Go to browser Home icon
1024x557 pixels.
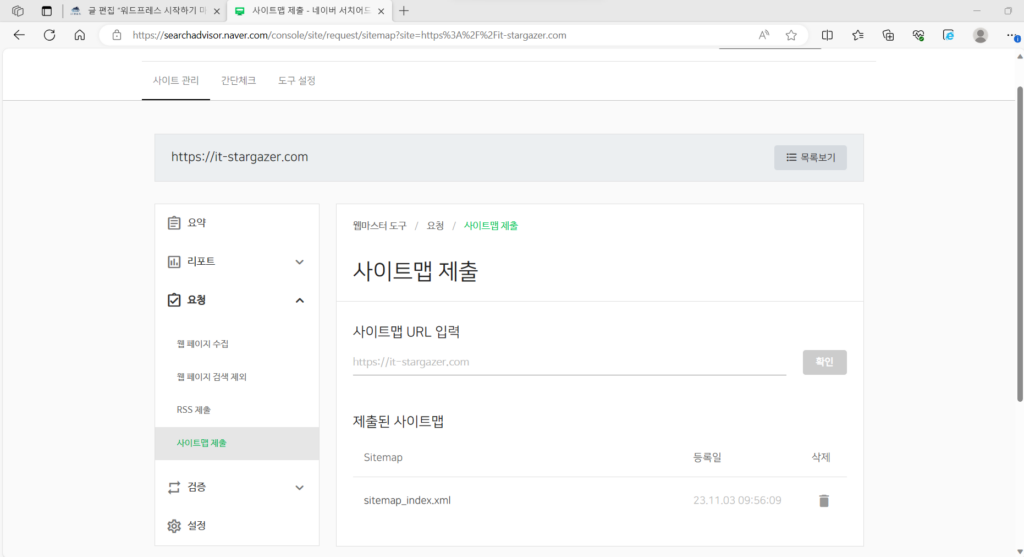click(80, 35)
